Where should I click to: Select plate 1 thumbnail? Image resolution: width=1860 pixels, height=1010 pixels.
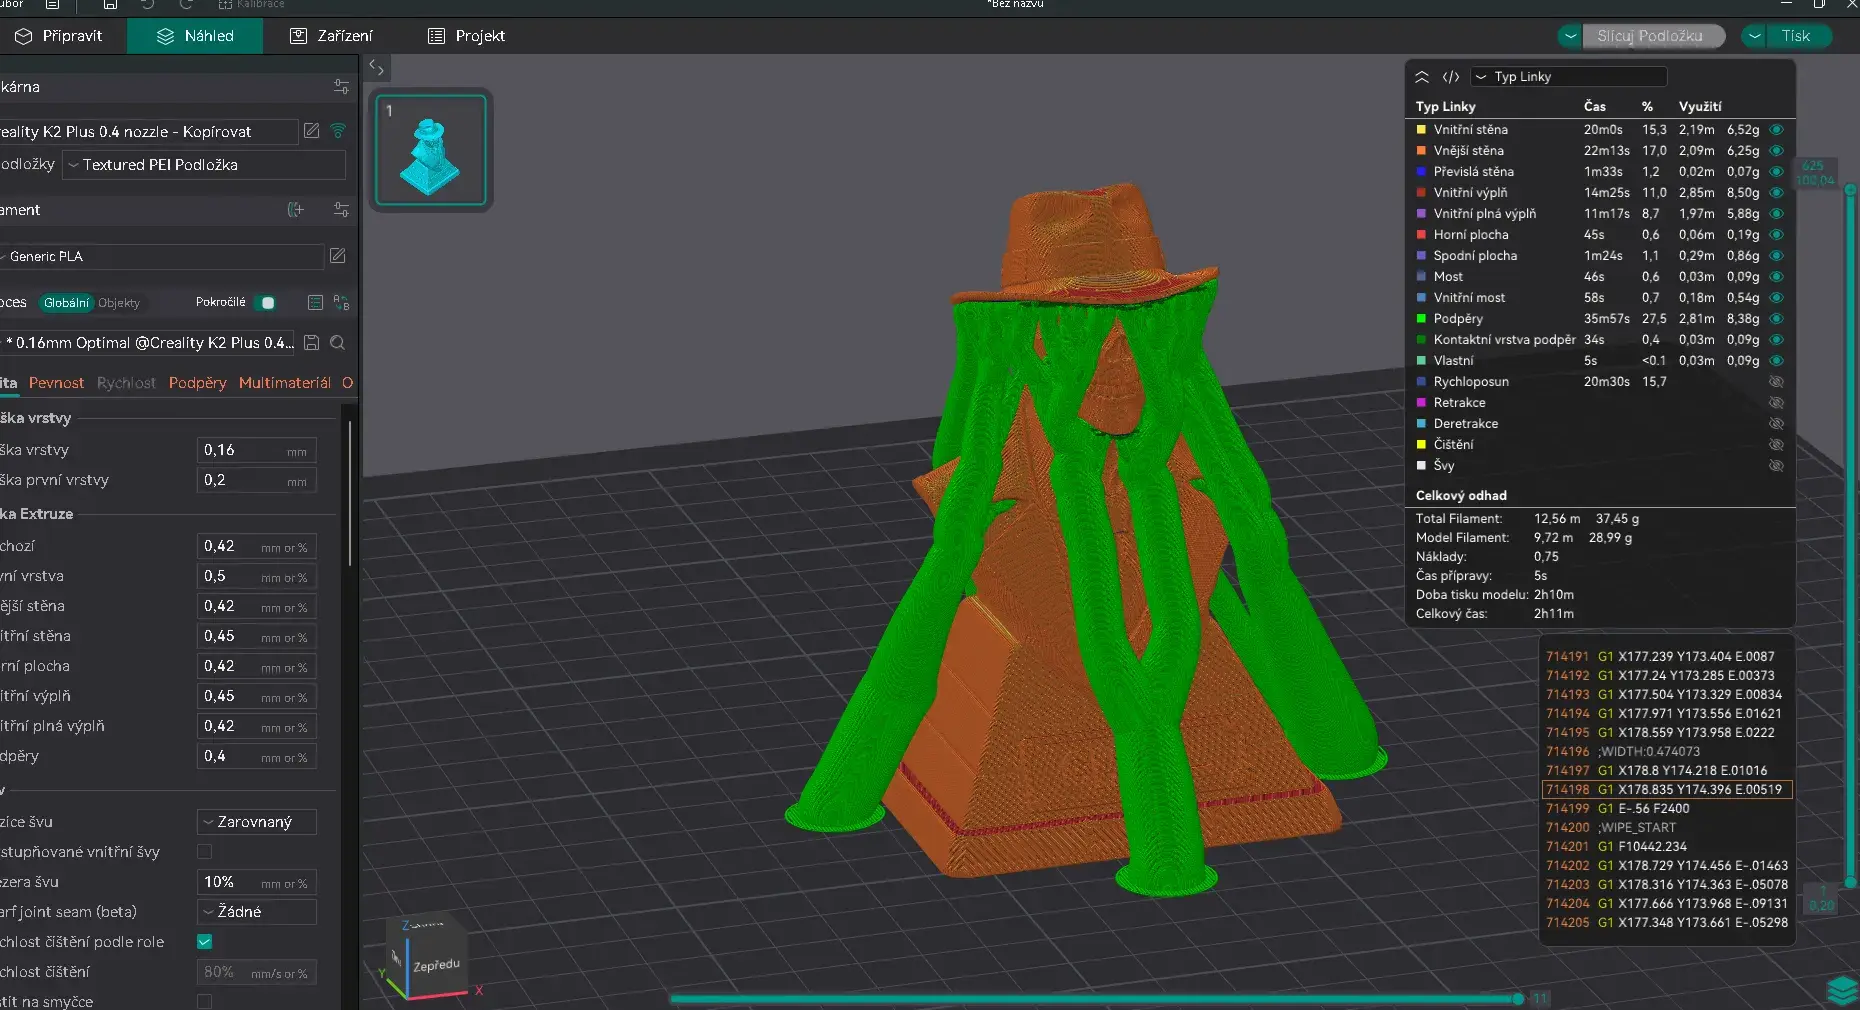click(x=431, y=150)
